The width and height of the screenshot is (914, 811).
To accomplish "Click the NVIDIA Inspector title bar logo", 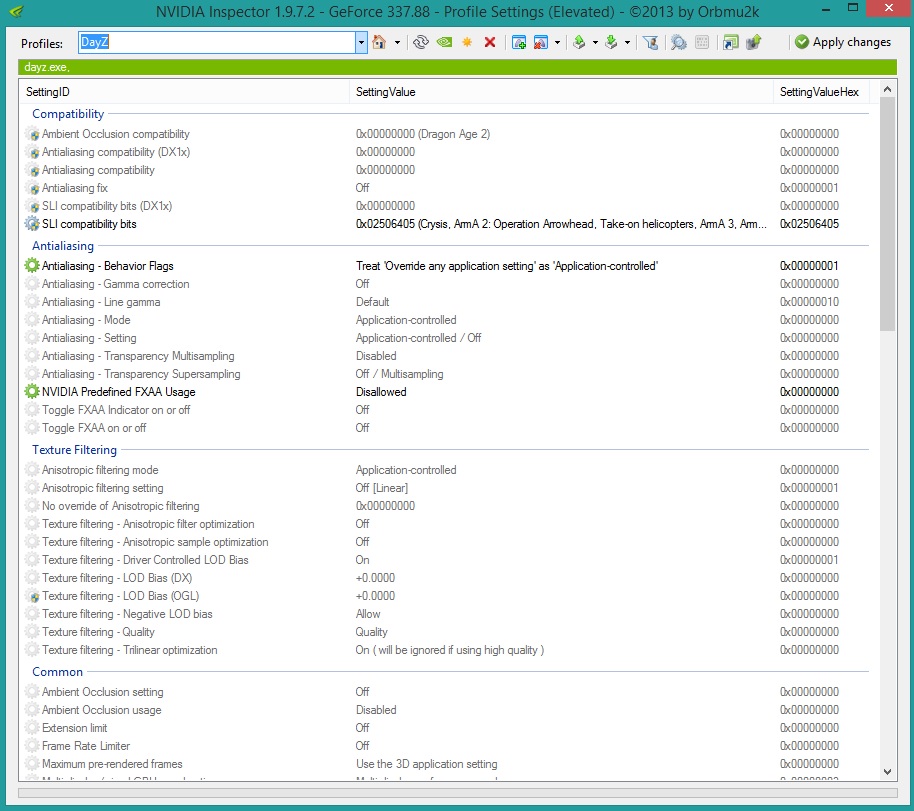I will click(16, 11).
